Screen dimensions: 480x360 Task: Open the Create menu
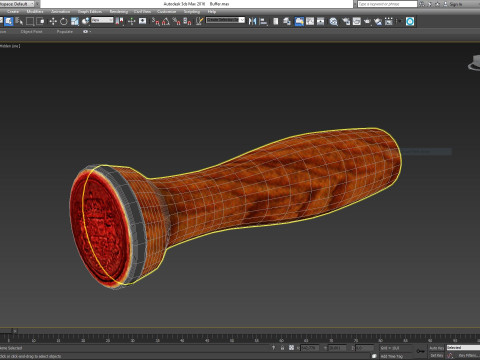tap(13, 12)
